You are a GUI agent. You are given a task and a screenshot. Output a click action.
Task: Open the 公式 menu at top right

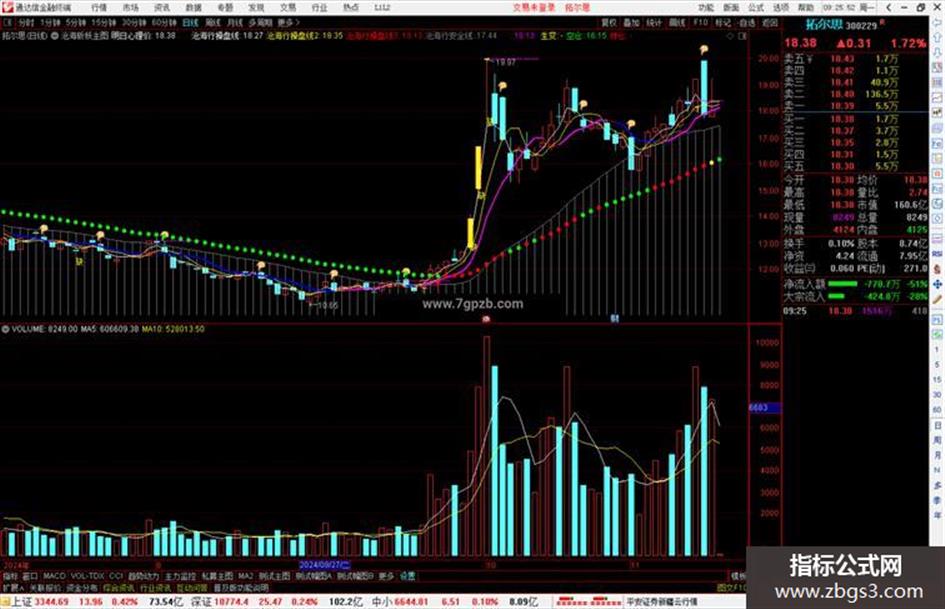click(x=756, y=8)
